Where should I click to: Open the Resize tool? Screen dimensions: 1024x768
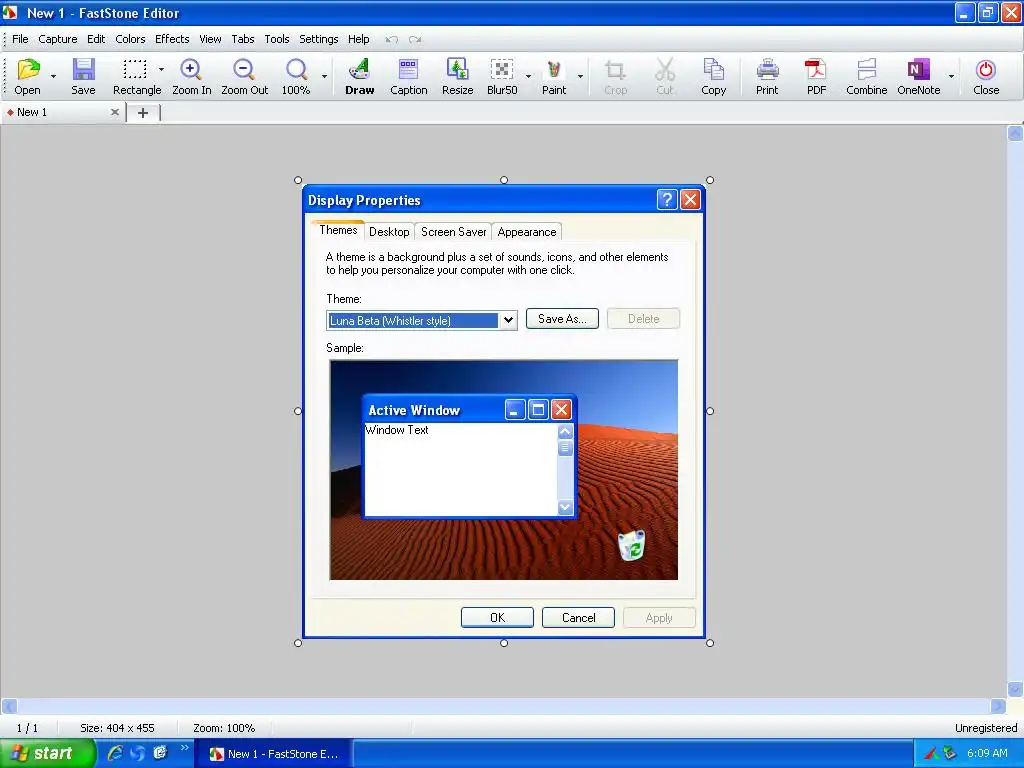(x=457, y=76)
